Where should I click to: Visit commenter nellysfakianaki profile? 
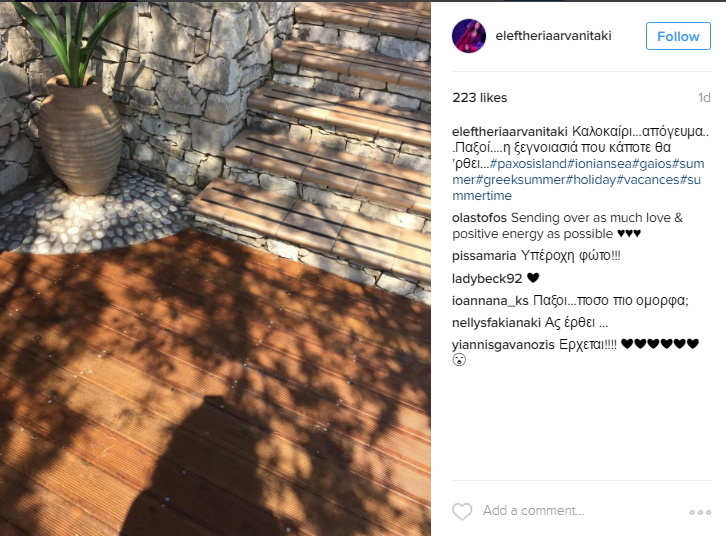496,323
